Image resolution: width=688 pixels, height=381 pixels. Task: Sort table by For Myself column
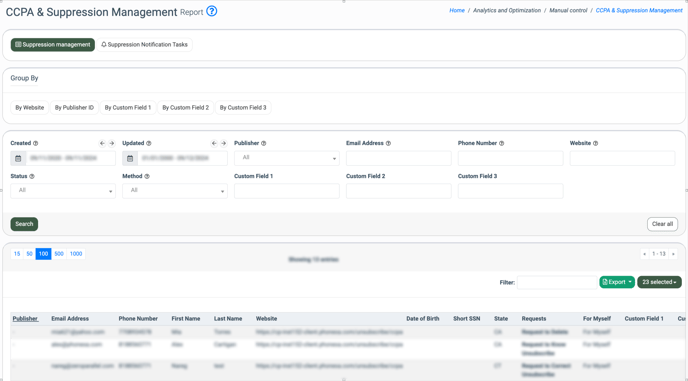tap(597, 319)
